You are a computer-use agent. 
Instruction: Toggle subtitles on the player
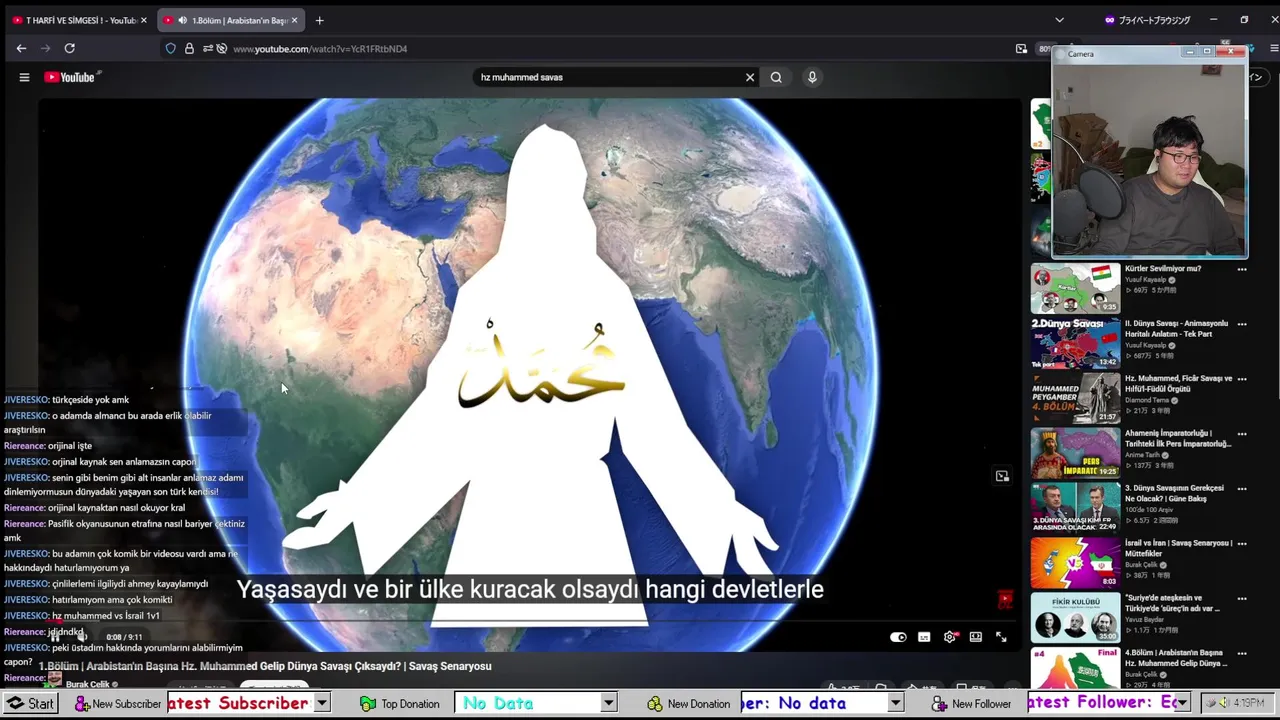click(x=924, y=637)
